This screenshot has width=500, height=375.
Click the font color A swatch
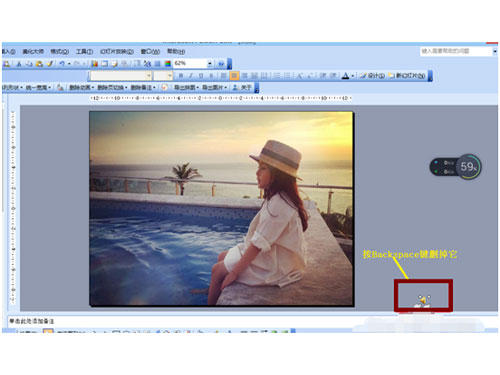click(x=345, y=76)
